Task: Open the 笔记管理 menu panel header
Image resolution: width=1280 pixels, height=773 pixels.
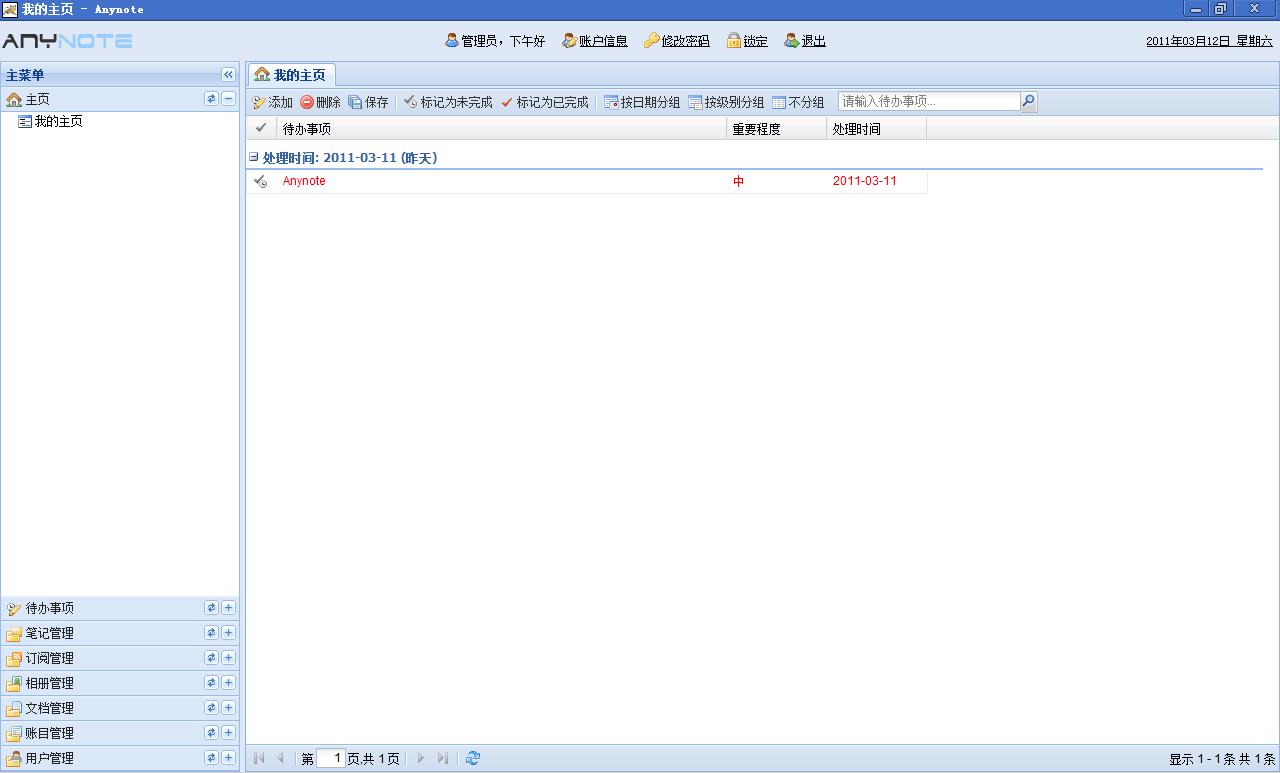Action: [120, 633]
